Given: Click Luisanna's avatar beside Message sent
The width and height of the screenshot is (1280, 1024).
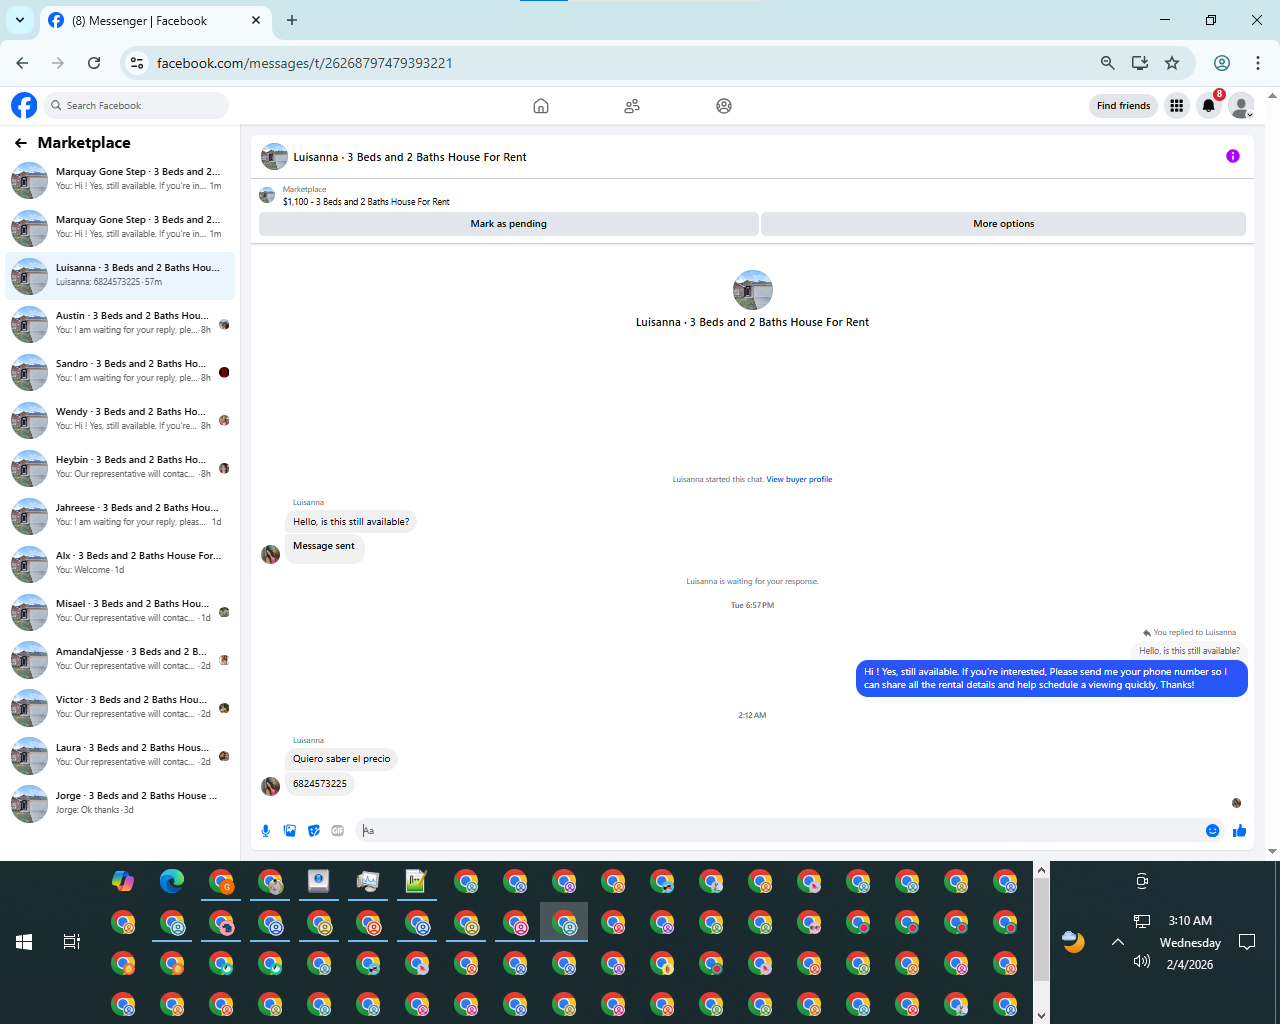Looking at the screenshot, I should tap(270, 554).
